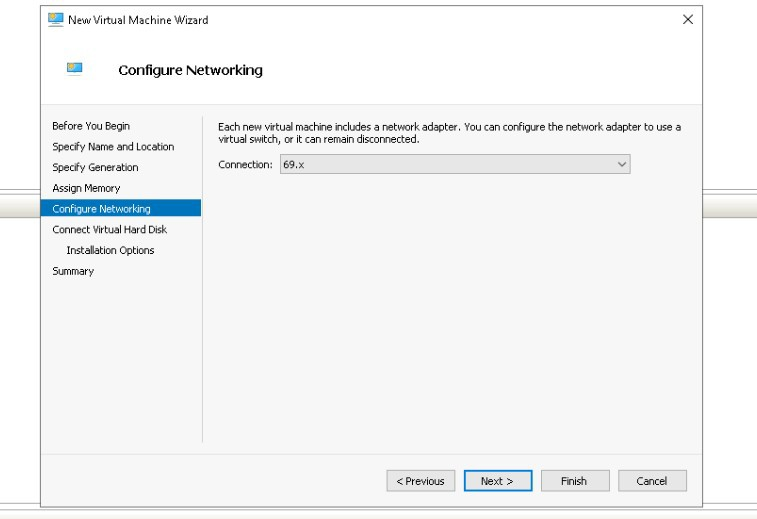Click the < Previous button
This screenshot has height=519, width=757.
pos(421,481)
